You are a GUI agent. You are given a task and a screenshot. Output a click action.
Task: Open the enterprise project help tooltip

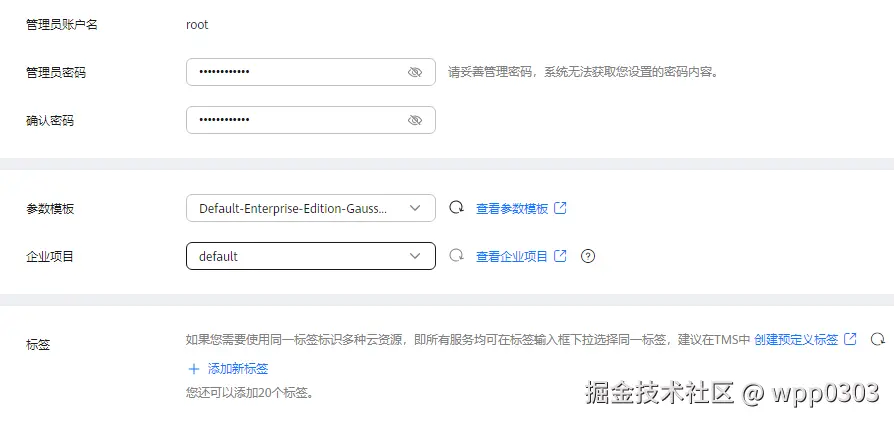point(588,256)
